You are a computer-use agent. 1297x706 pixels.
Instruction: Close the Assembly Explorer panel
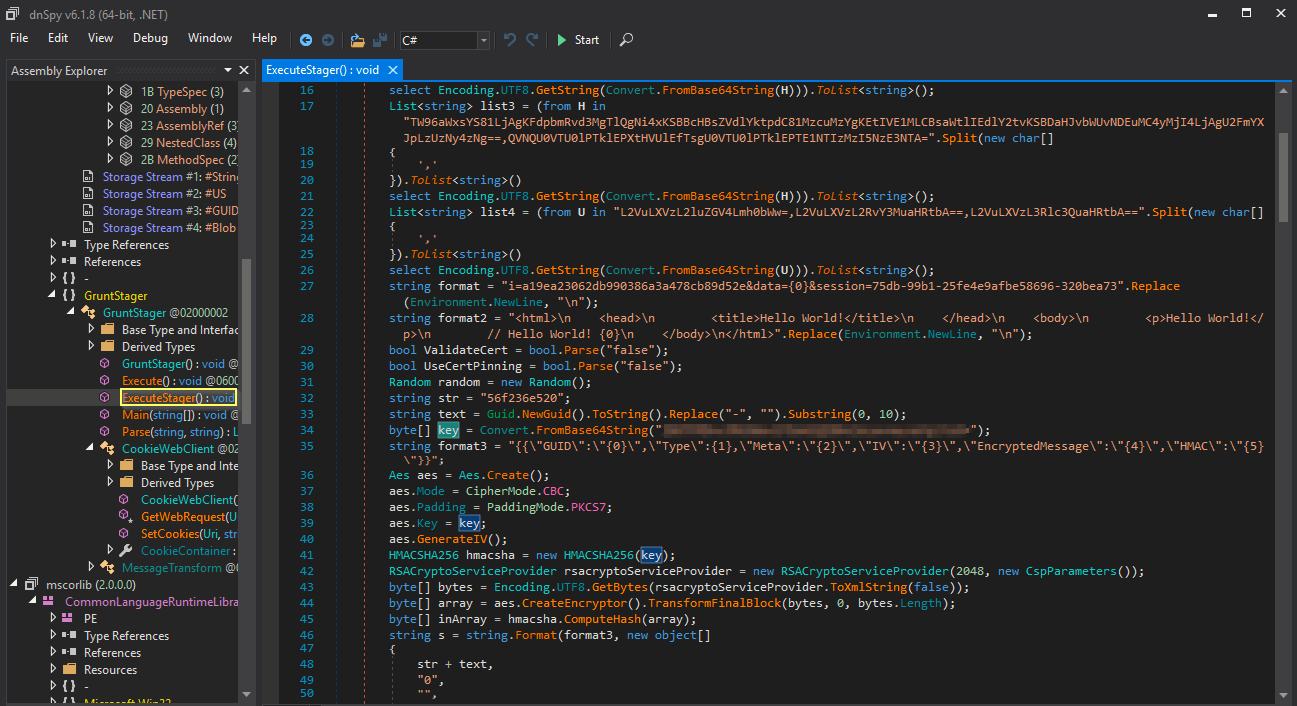pos(244,70)
